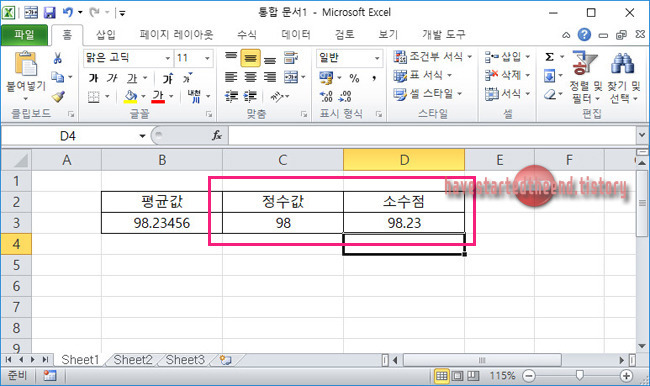Open the number format dropdown 일반
650x386 pixels.
[x=377, y=58]
